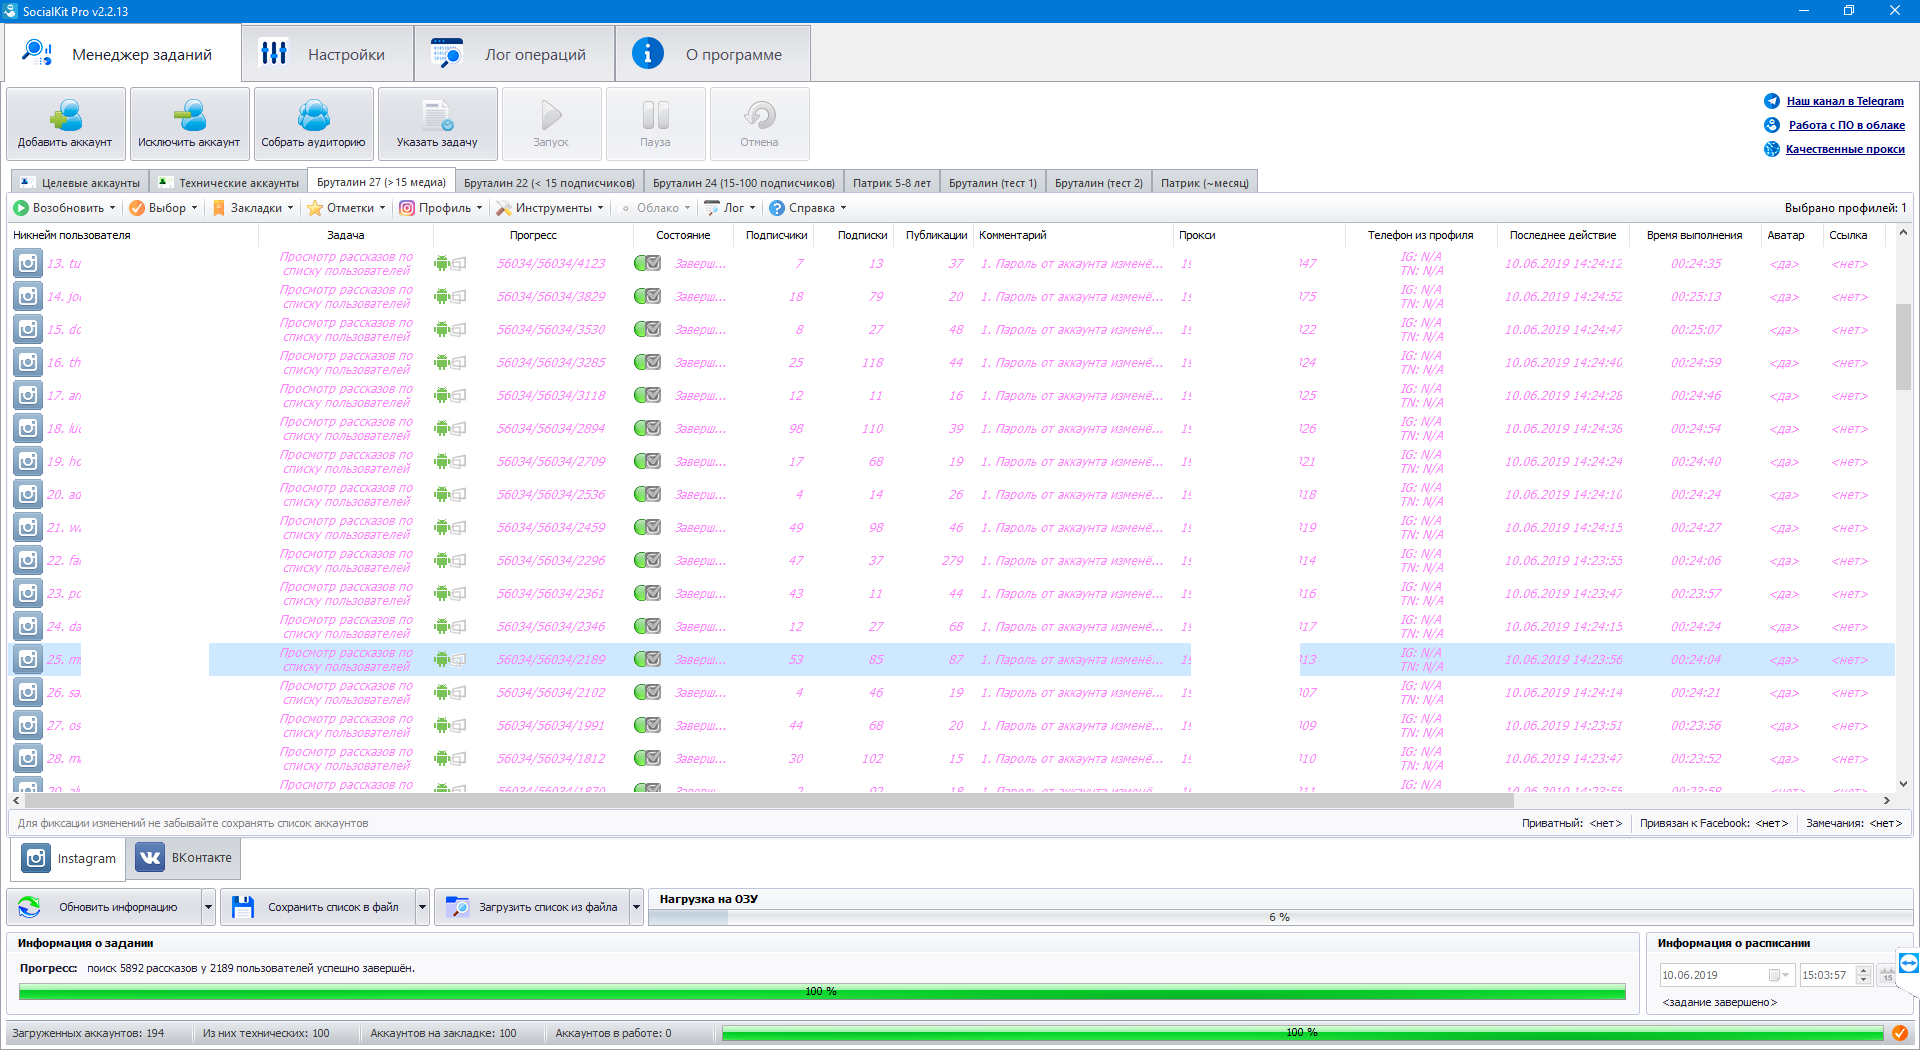
Task: Click the Пауза pause button
Action: pyautogui.click(x=655, y=124)
